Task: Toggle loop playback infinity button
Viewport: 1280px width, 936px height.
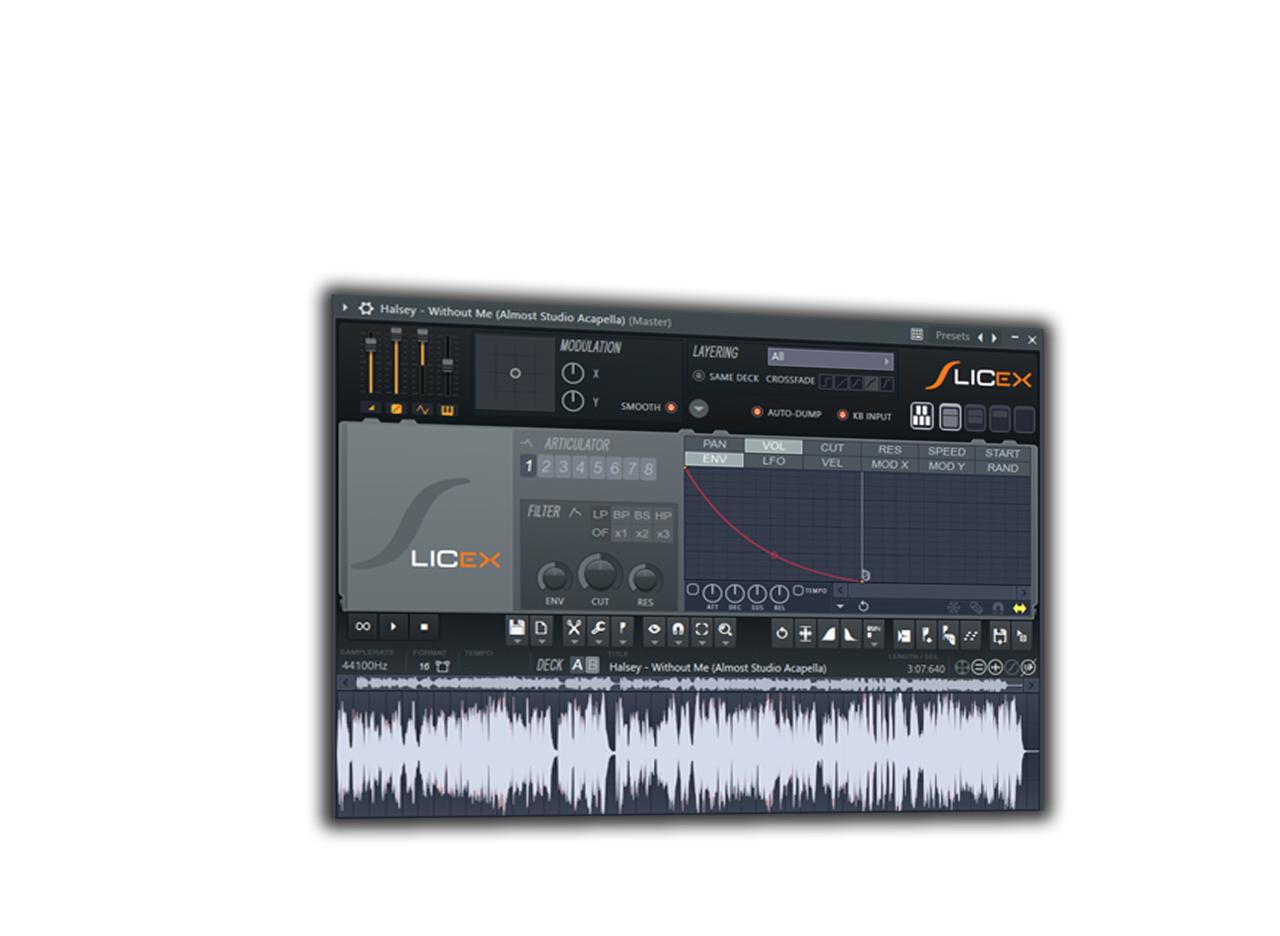Action: pos(363,626)
